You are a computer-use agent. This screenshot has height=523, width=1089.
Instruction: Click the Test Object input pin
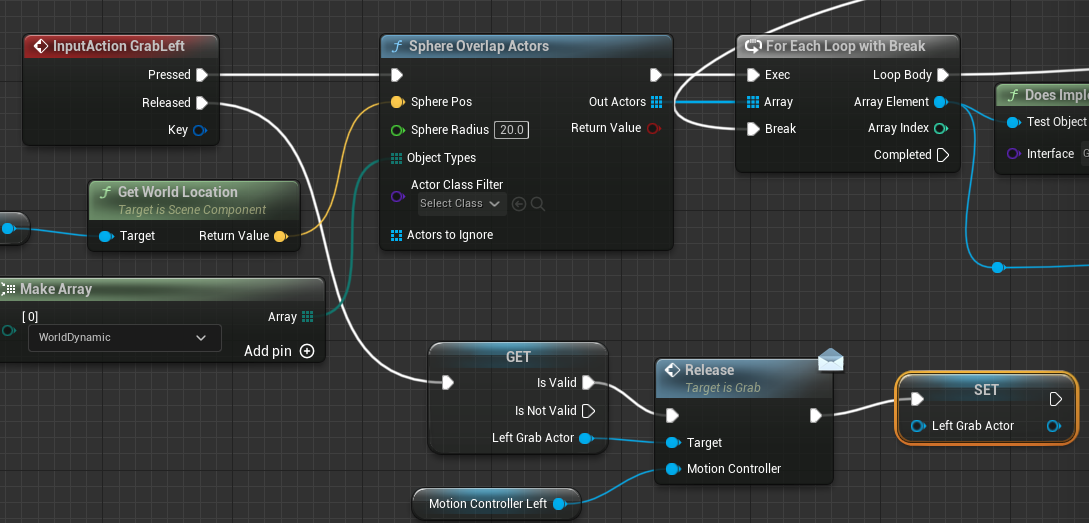(x=1013, y=122)
